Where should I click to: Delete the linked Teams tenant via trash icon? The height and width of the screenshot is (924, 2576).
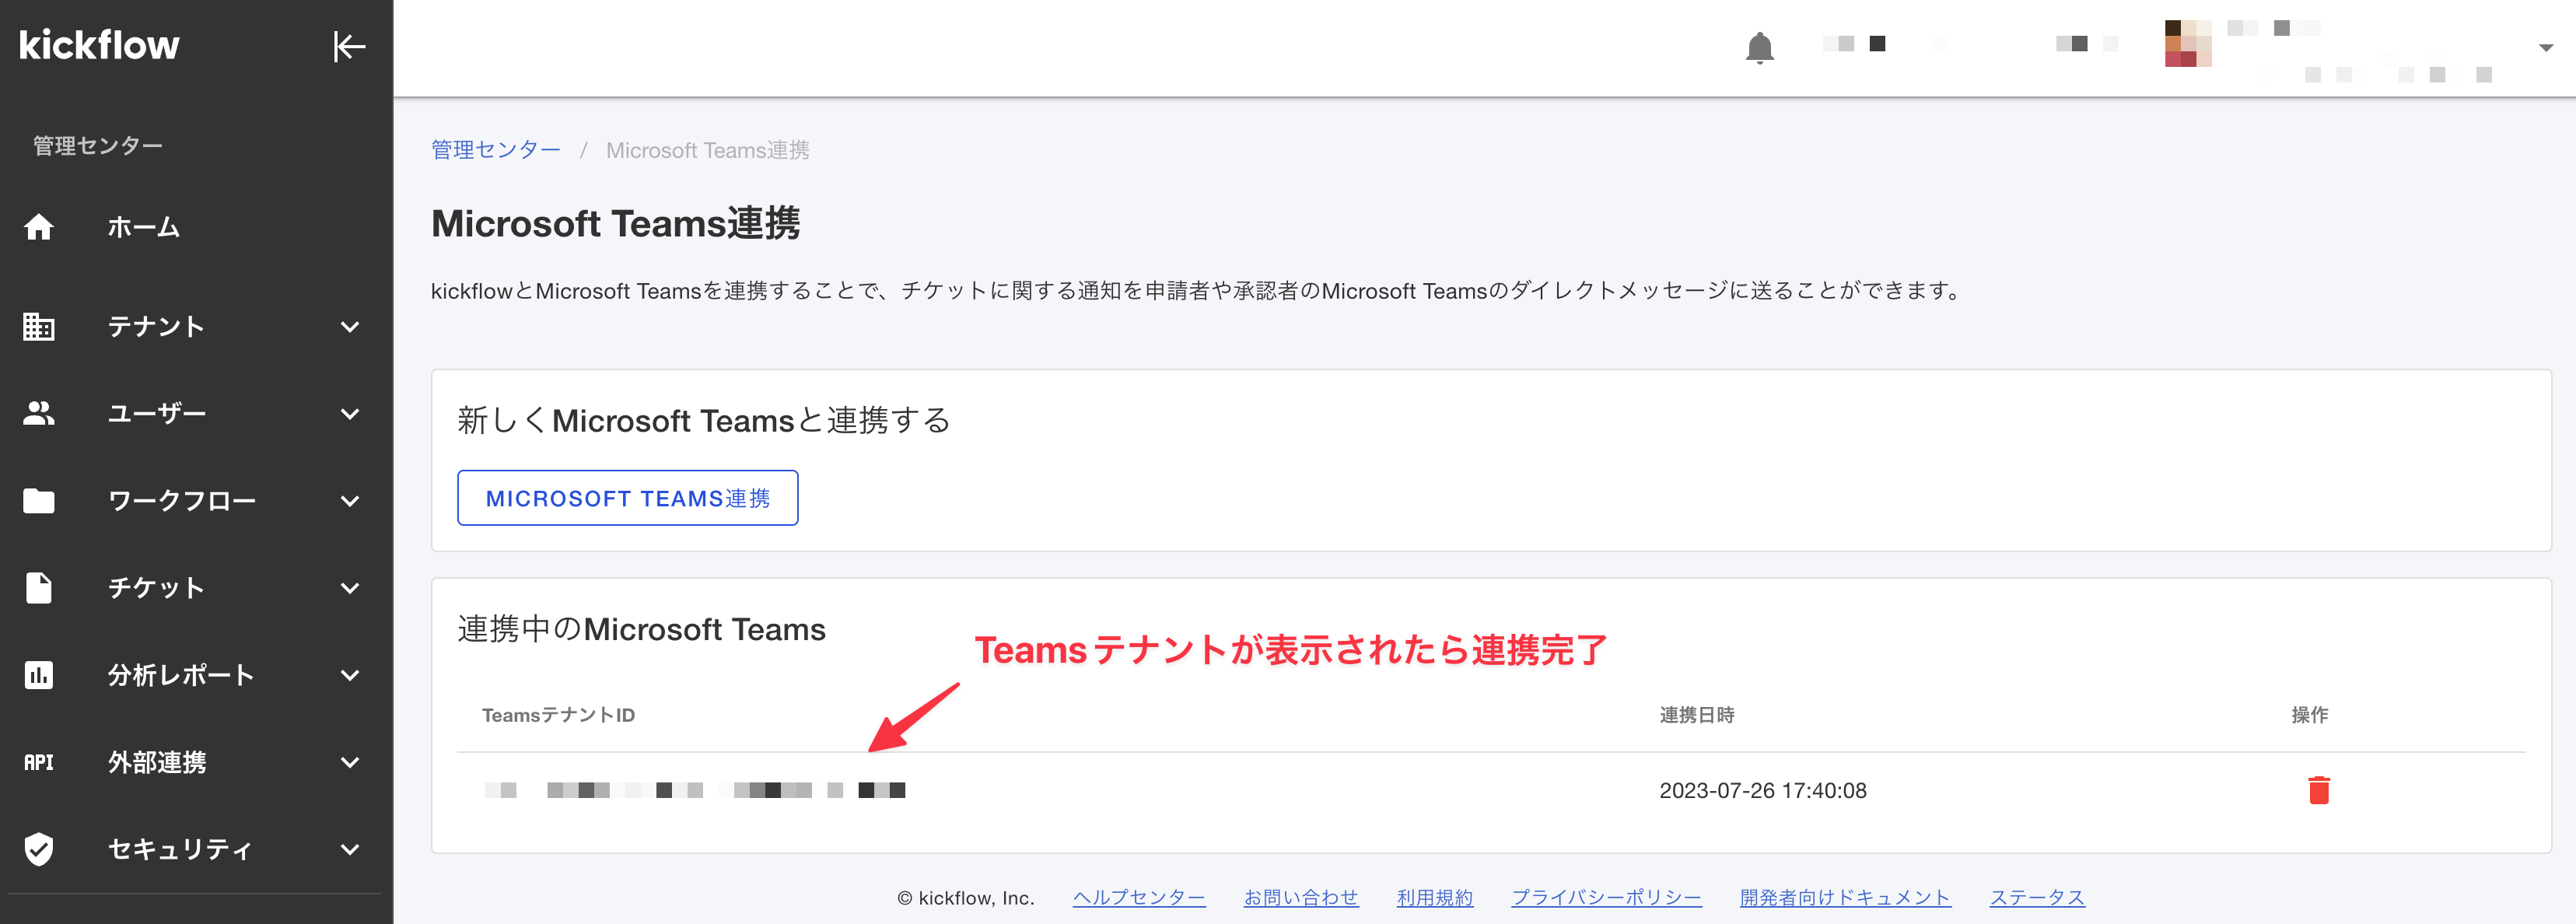(x=2318, y=790)
